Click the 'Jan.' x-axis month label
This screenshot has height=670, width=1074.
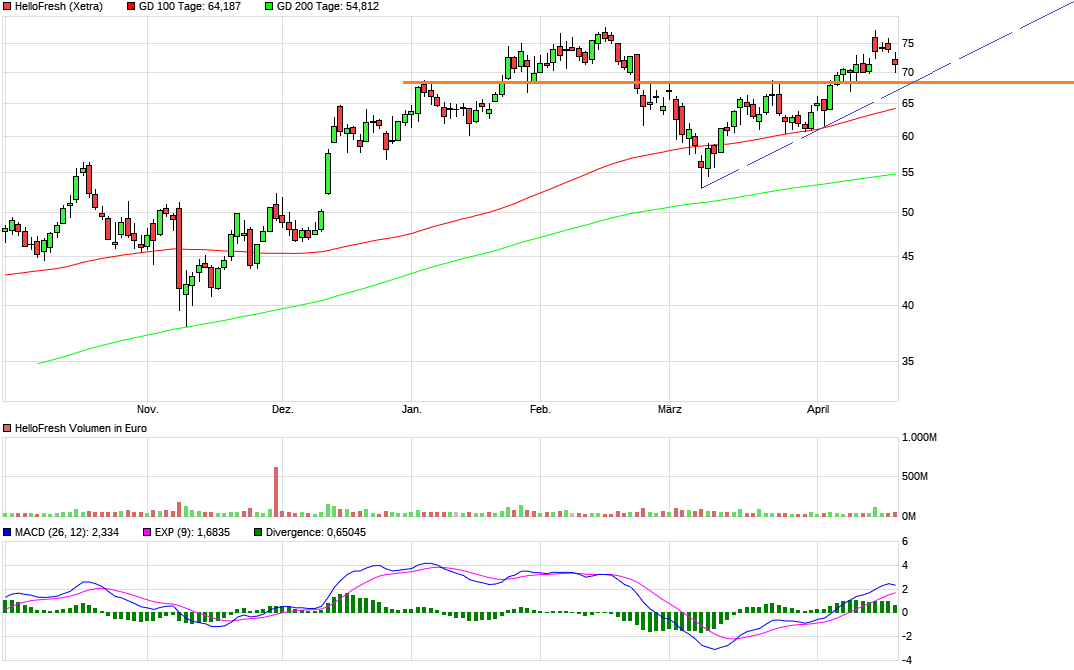[x=412, y=410]
